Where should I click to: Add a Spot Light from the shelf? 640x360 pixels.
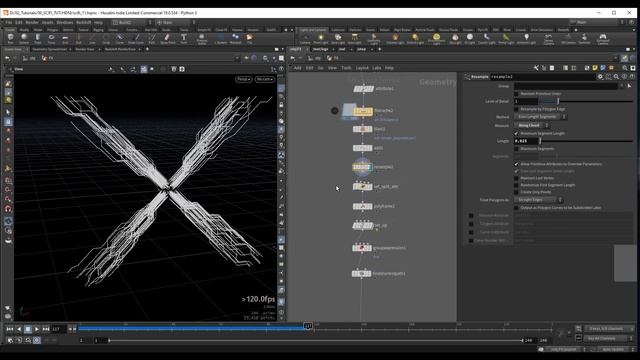[x=338, y=39]
